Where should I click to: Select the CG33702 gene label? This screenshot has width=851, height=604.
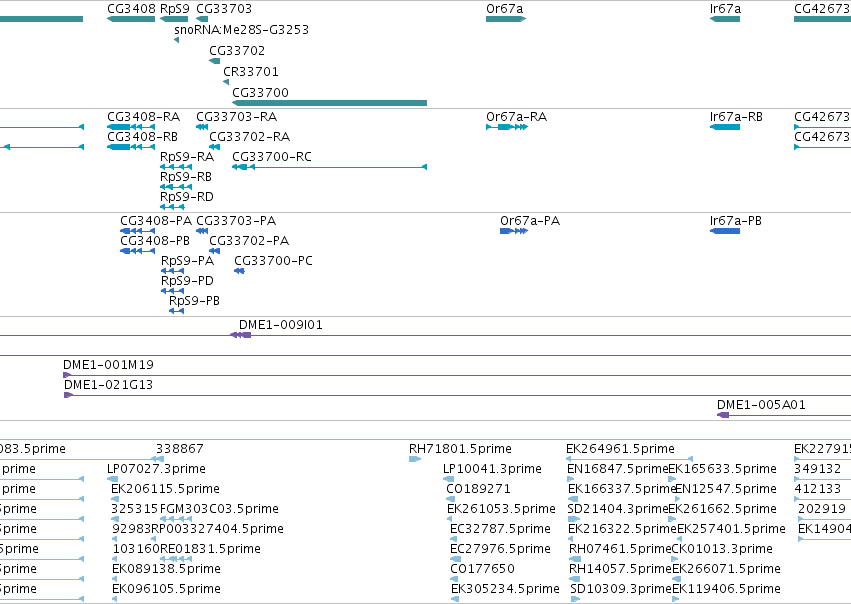point(237,50)
